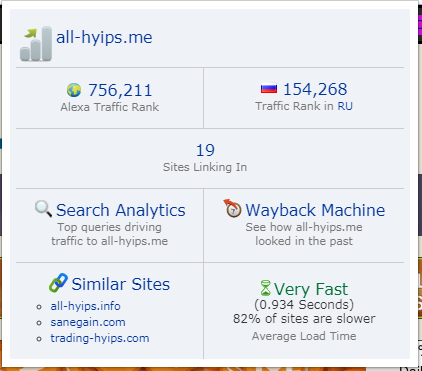Open the Search Analytics link
The width and height of the screenshot is (422, 371).
tap(121, 210)
